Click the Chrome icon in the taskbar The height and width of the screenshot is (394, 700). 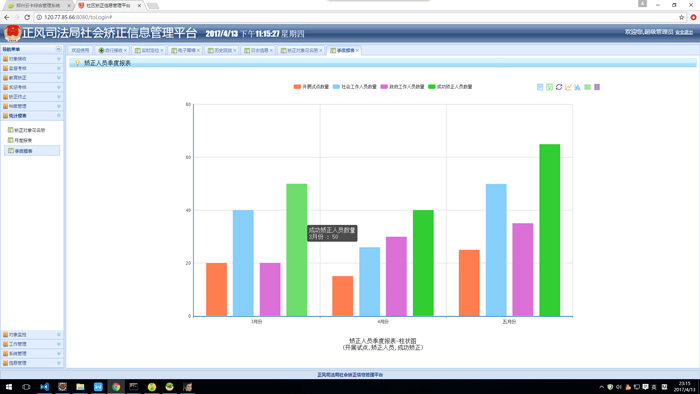point(116,387)
